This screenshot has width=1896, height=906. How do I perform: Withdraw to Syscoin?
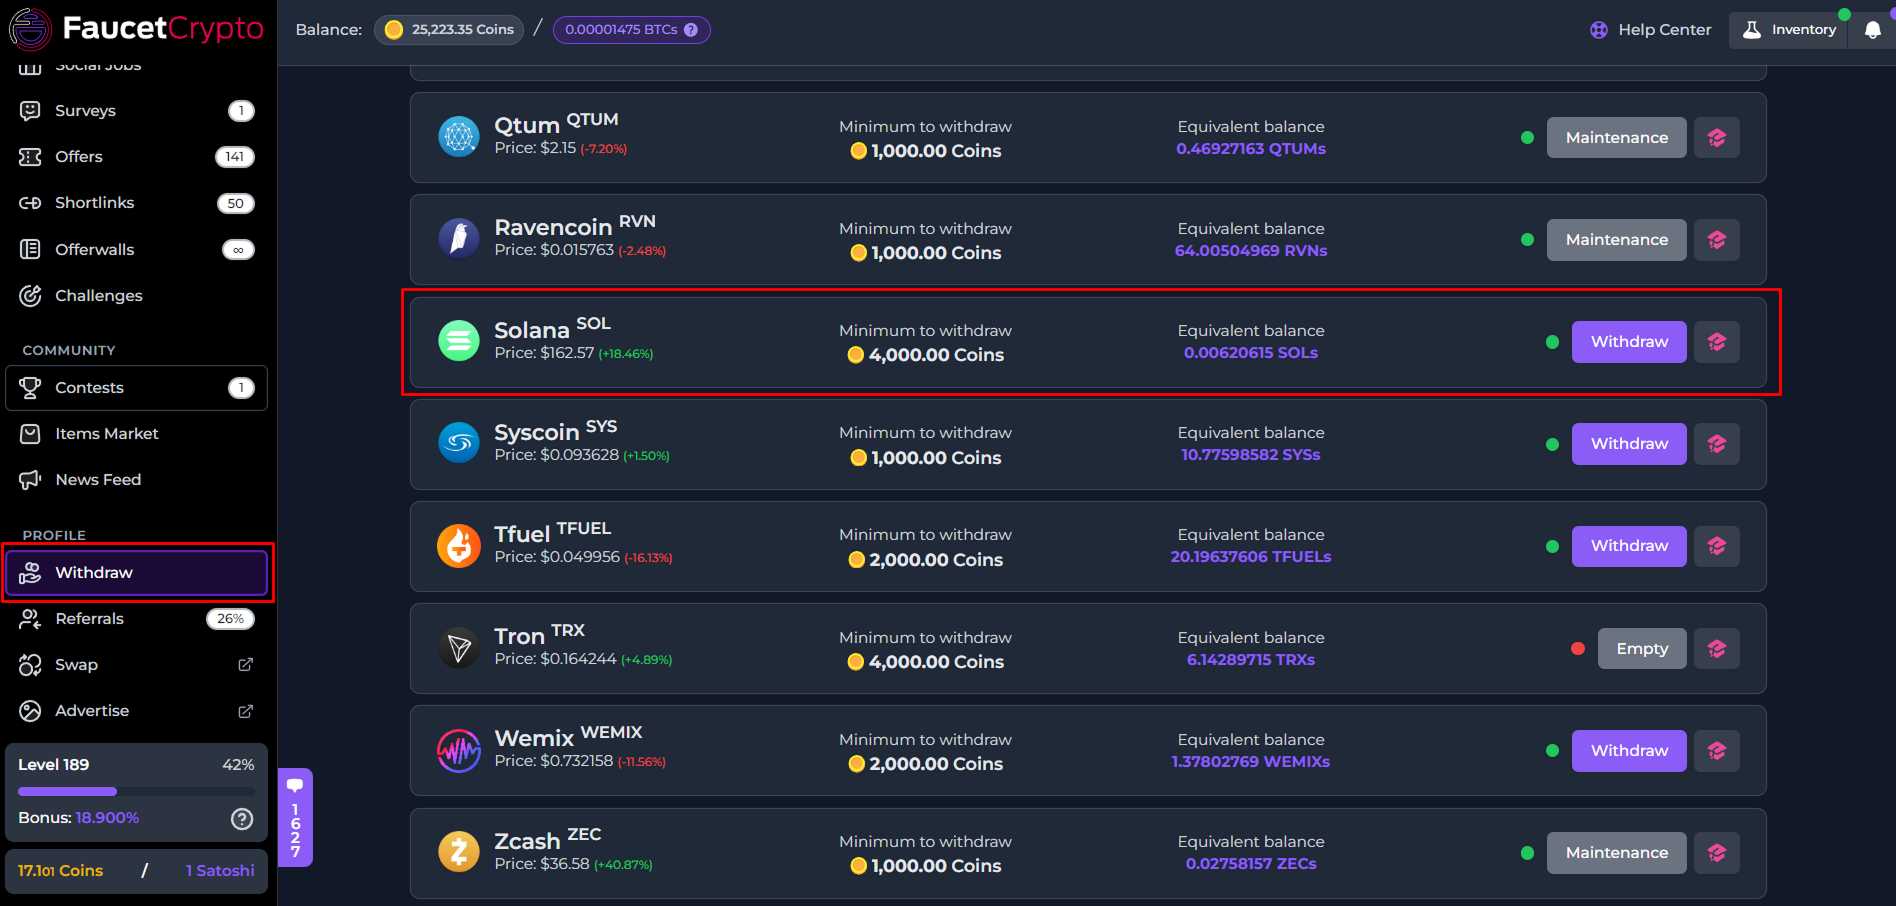1629,444
